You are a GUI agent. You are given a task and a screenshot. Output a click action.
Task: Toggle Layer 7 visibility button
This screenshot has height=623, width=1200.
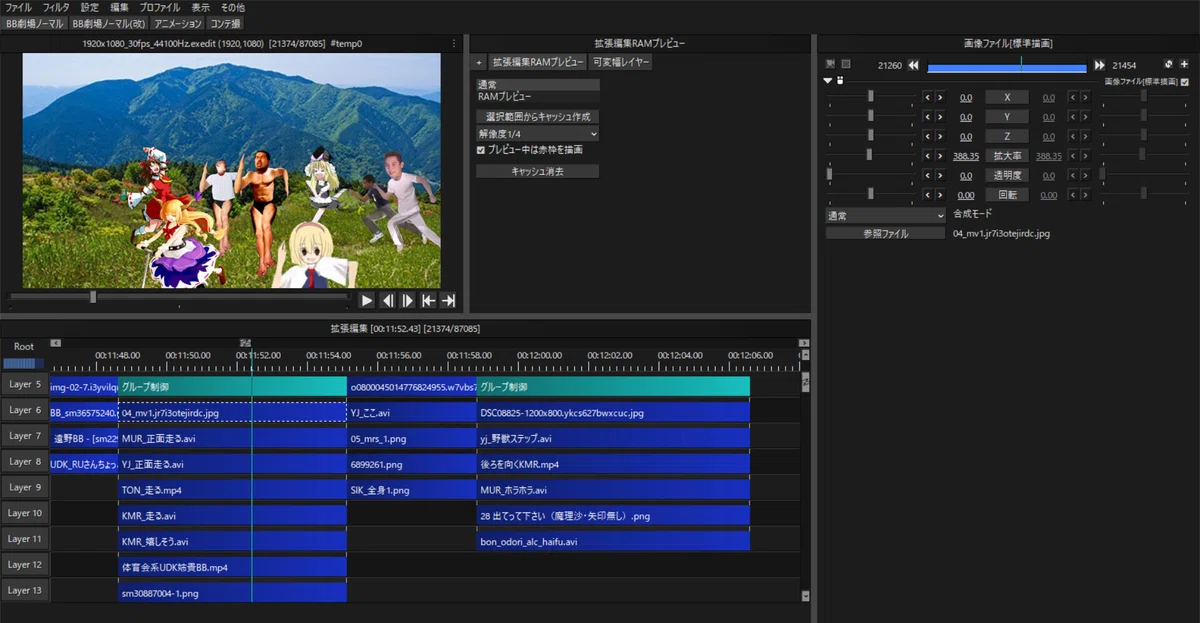pyautogui.click(x=25, y=436)
